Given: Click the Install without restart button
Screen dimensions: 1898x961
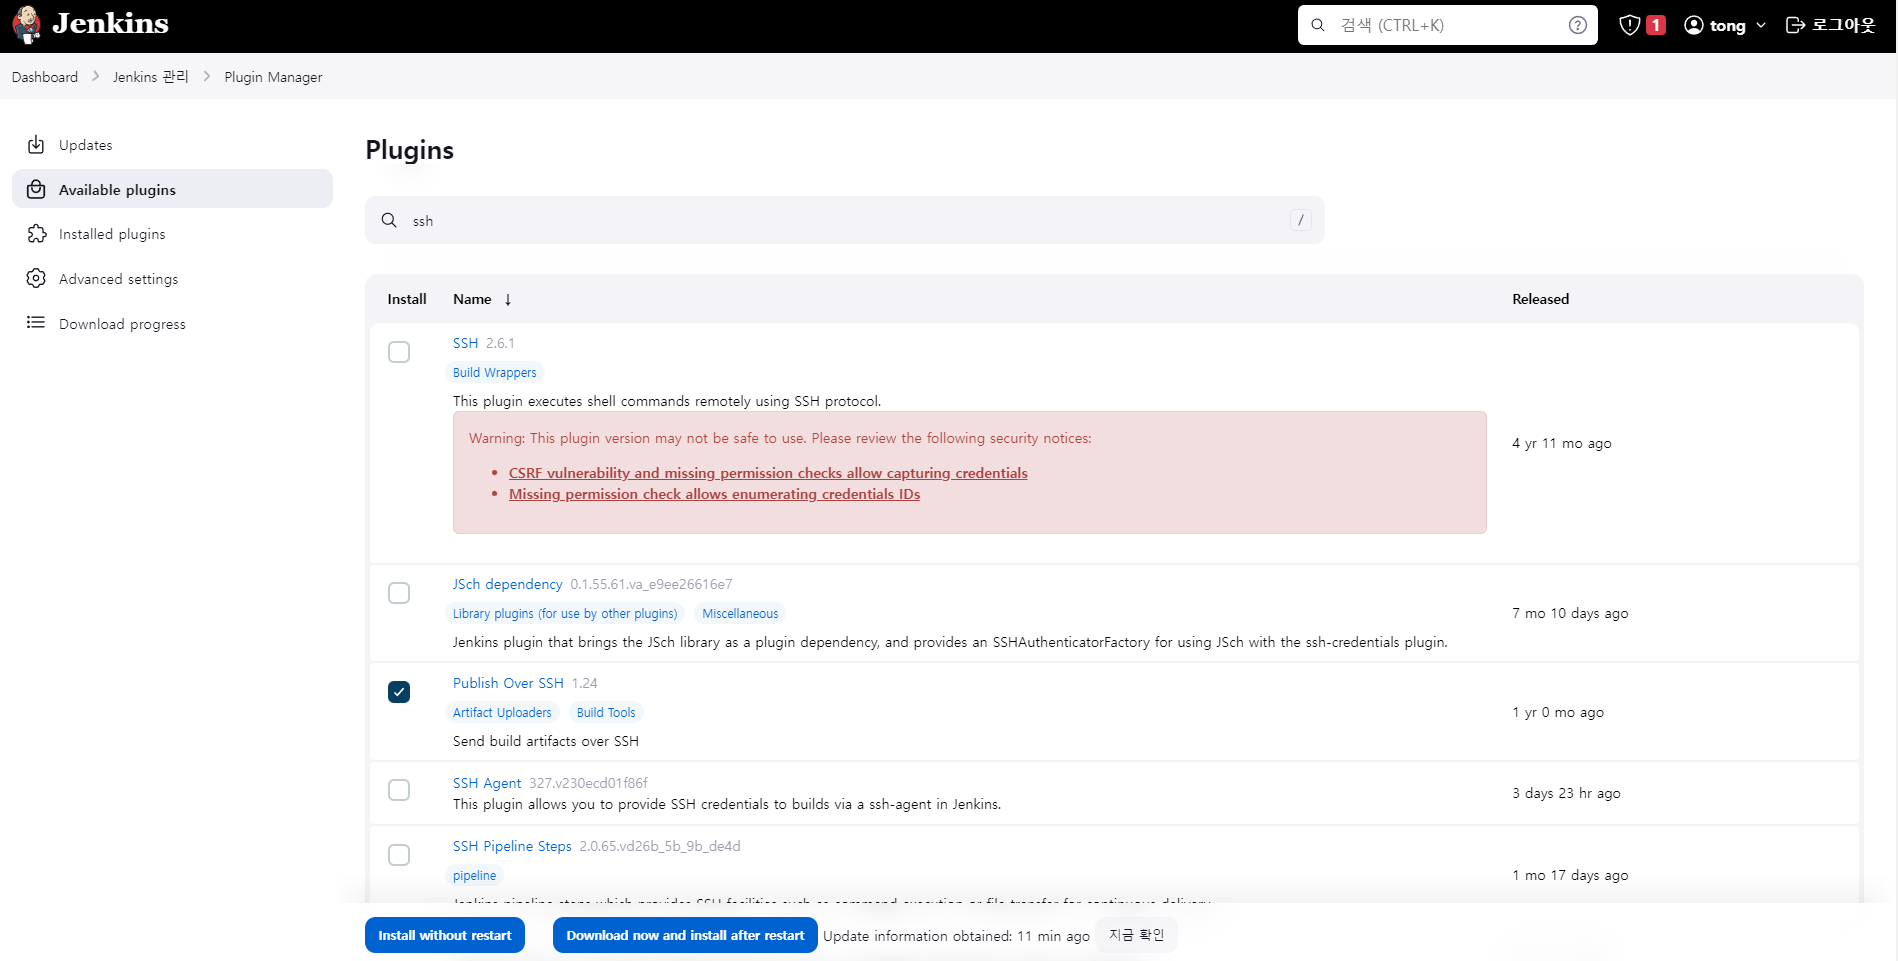Looking at the screenshot, I should tap(444, 935).
